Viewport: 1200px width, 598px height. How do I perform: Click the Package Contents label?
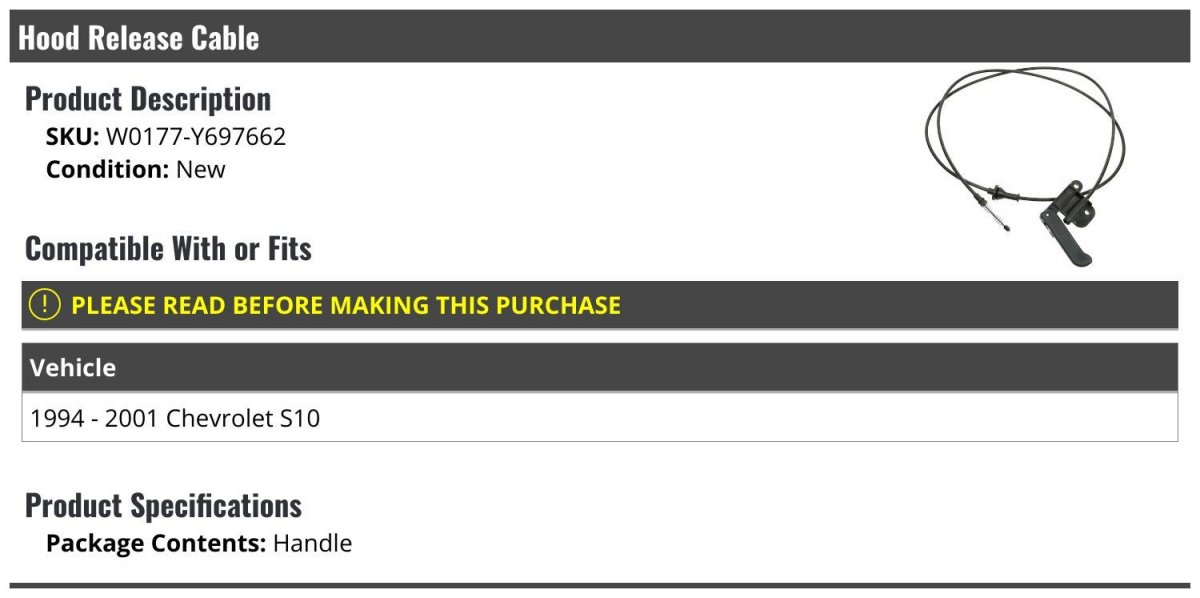(156, 544)
